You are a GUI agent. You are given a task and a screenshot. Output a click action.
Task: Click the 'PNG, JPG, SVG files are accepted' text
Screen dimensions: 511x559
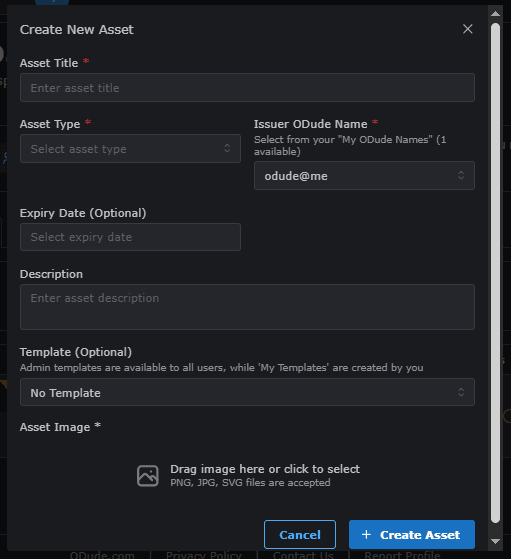pos(250,483)
